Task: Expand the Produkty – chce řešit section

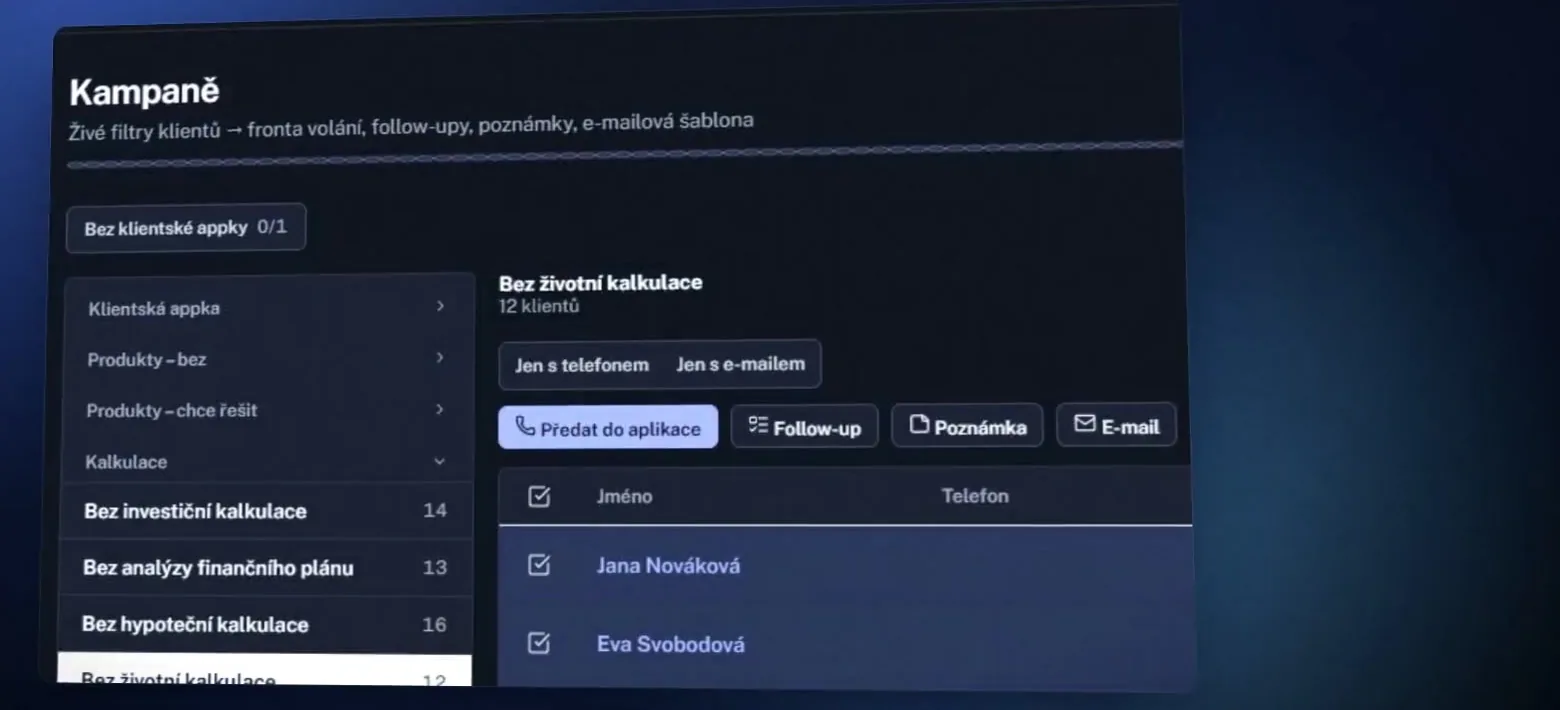Action: (269, 410)
